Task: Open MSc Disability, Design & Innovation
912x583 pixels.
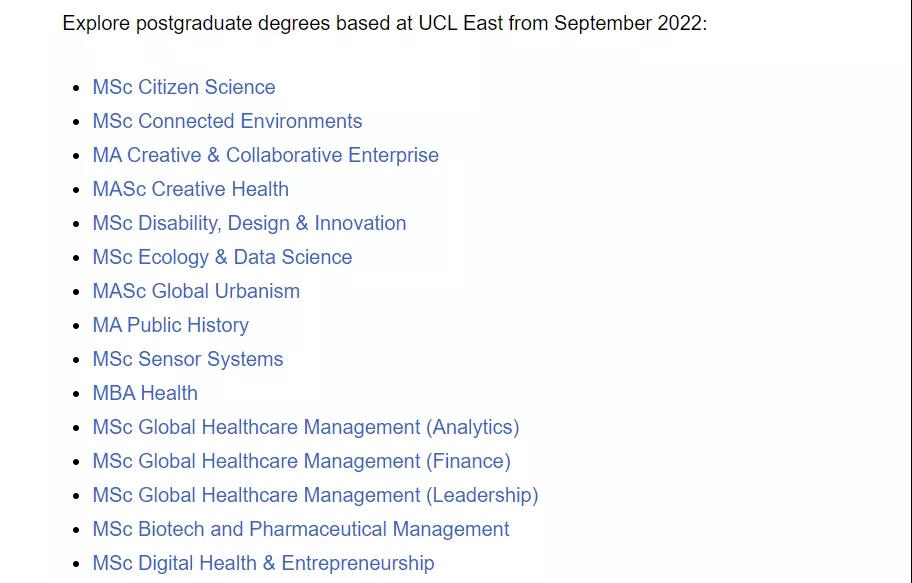Action: 249,223
